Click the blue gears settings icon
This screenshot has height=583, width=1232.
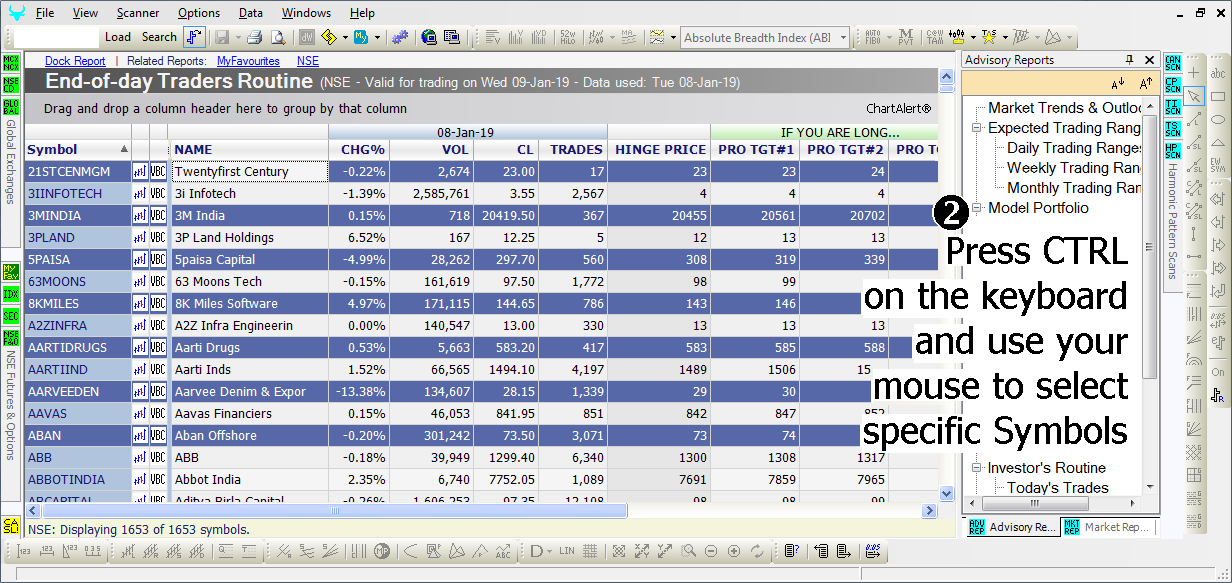coord(400,37)
